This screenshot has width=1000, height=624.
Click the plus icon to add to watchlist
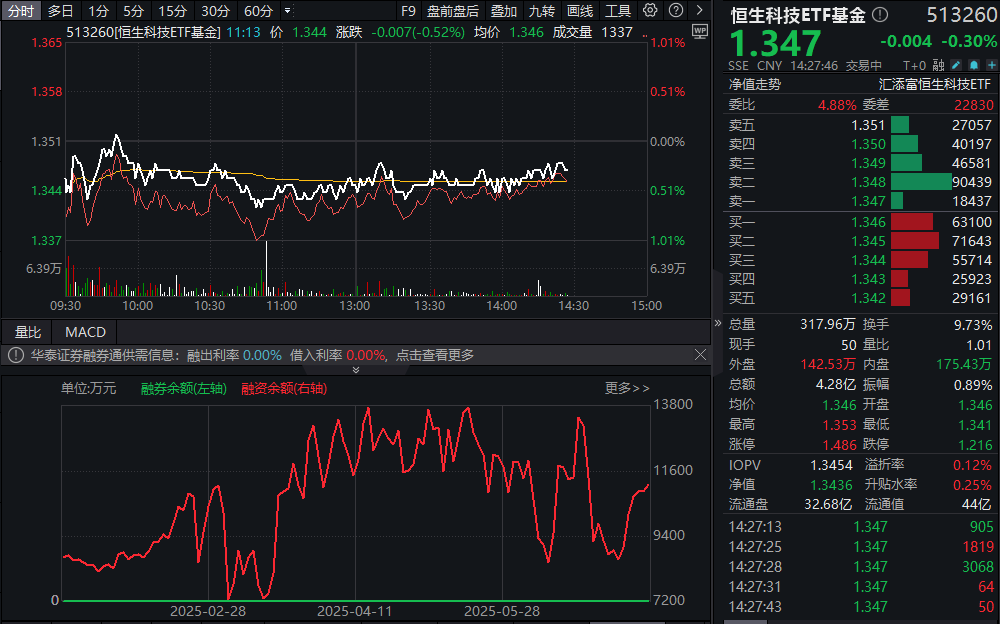click(992, 65)
